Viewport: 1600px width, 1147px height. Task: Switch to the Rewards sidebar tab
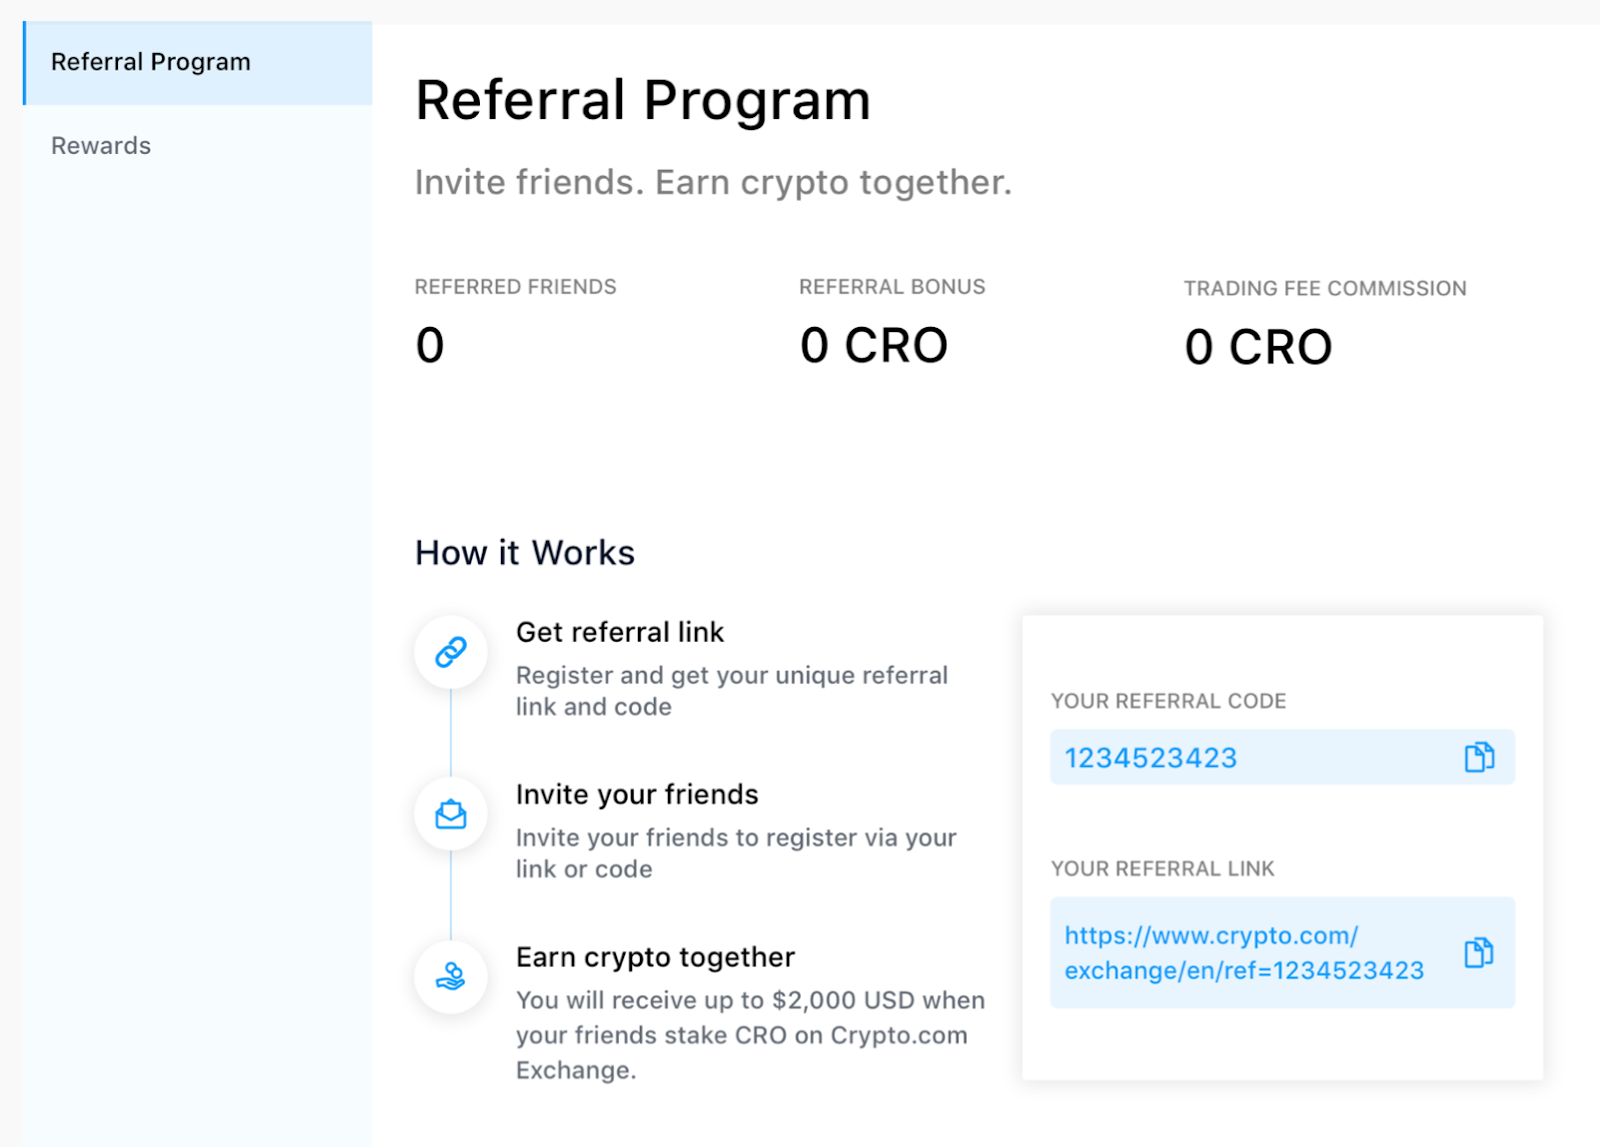101,146
